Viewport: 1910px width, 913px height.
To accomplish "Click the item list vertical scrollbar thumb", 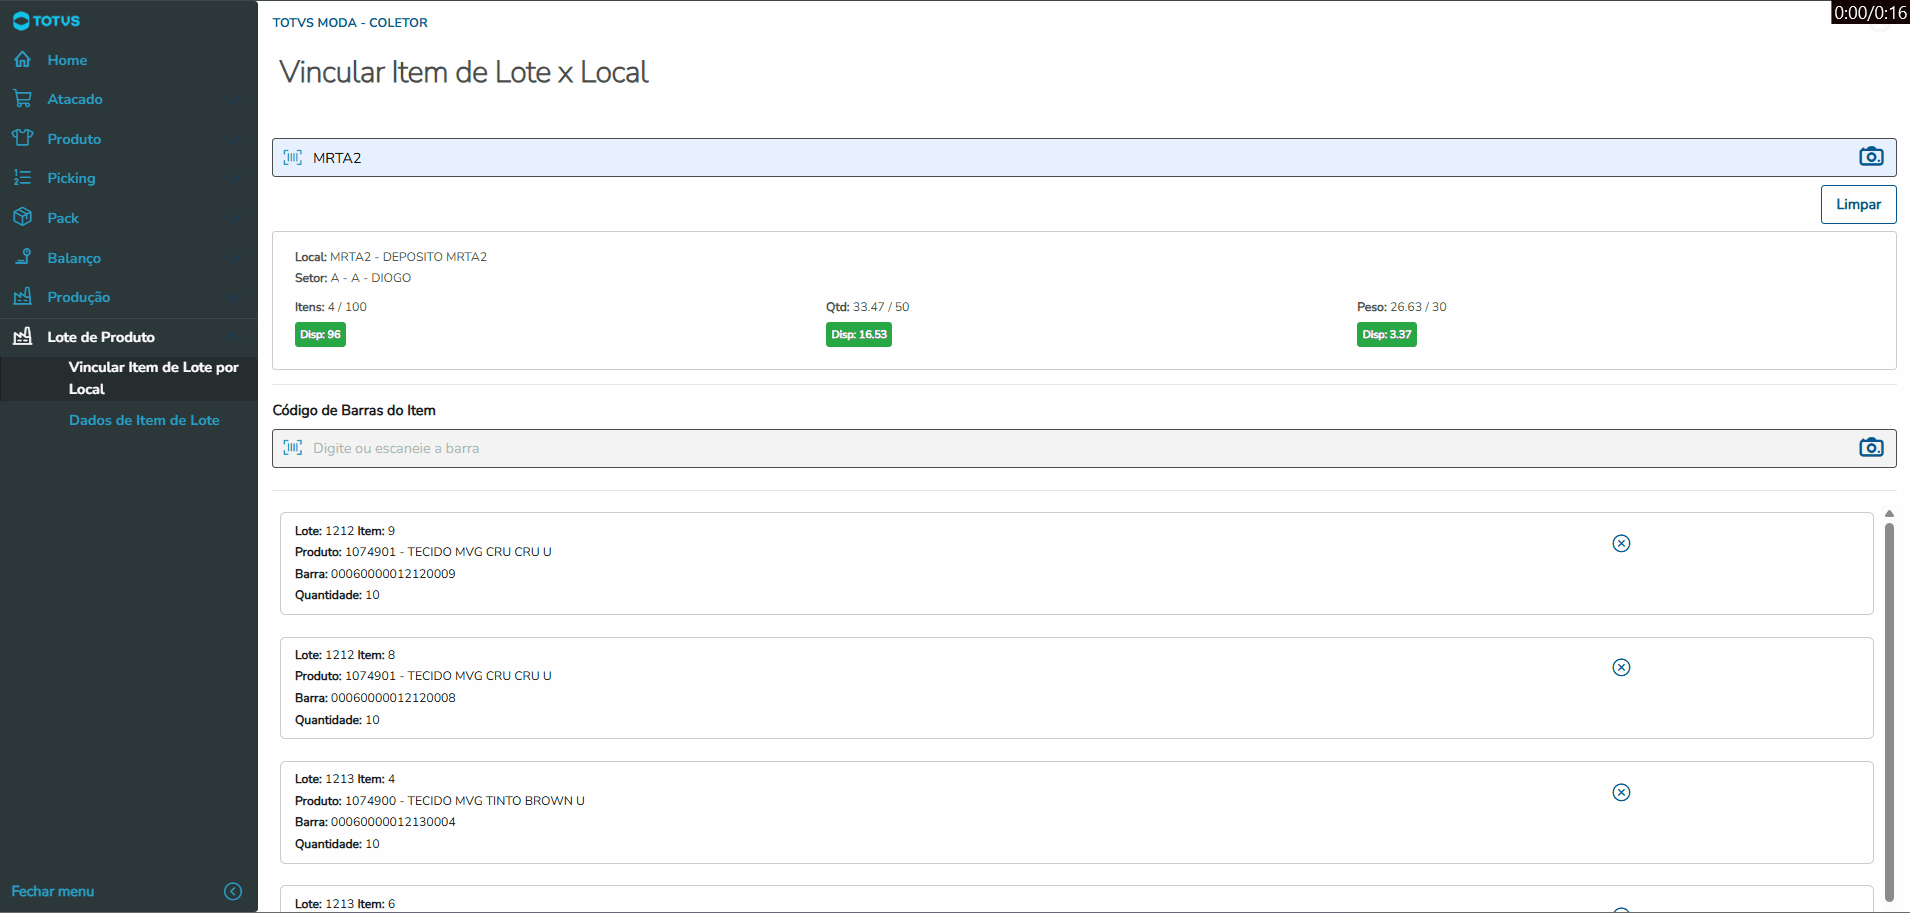I will (x=1889, y=712).
